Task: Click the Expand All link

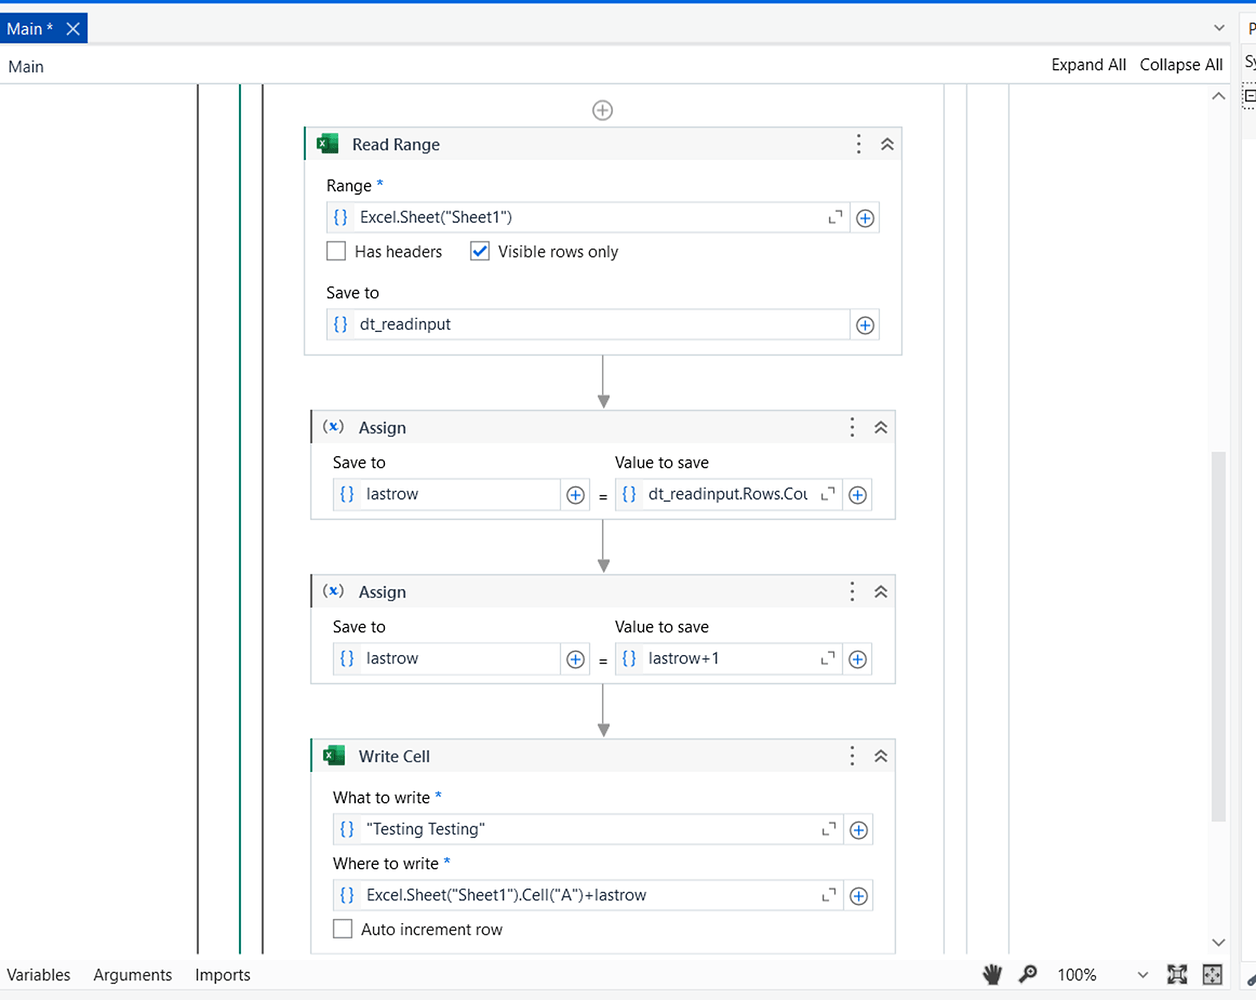Action: pos(1088,64)
